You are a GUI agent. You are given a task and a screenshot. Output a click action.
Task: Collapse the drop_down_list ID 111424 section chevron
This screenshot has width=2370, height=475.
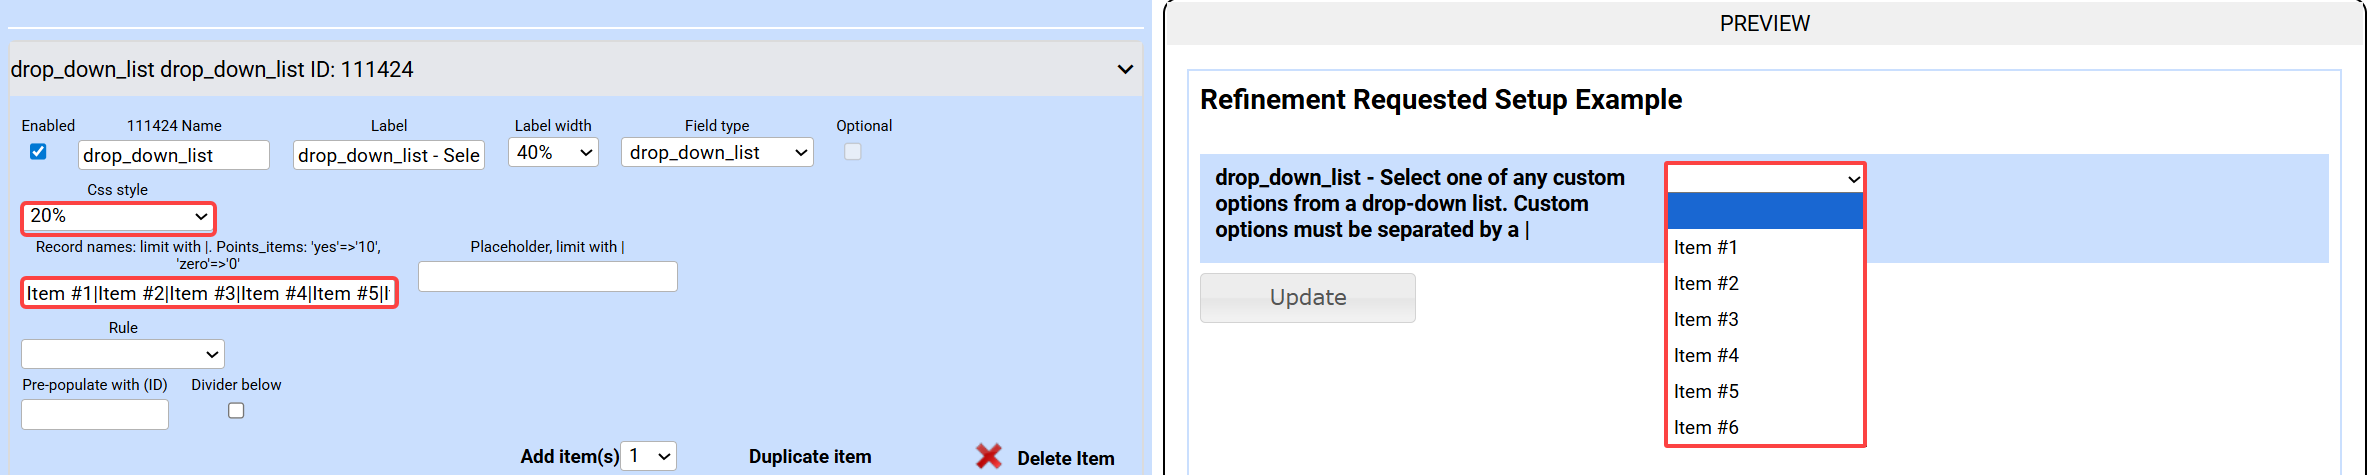[x=1125, y=69]
